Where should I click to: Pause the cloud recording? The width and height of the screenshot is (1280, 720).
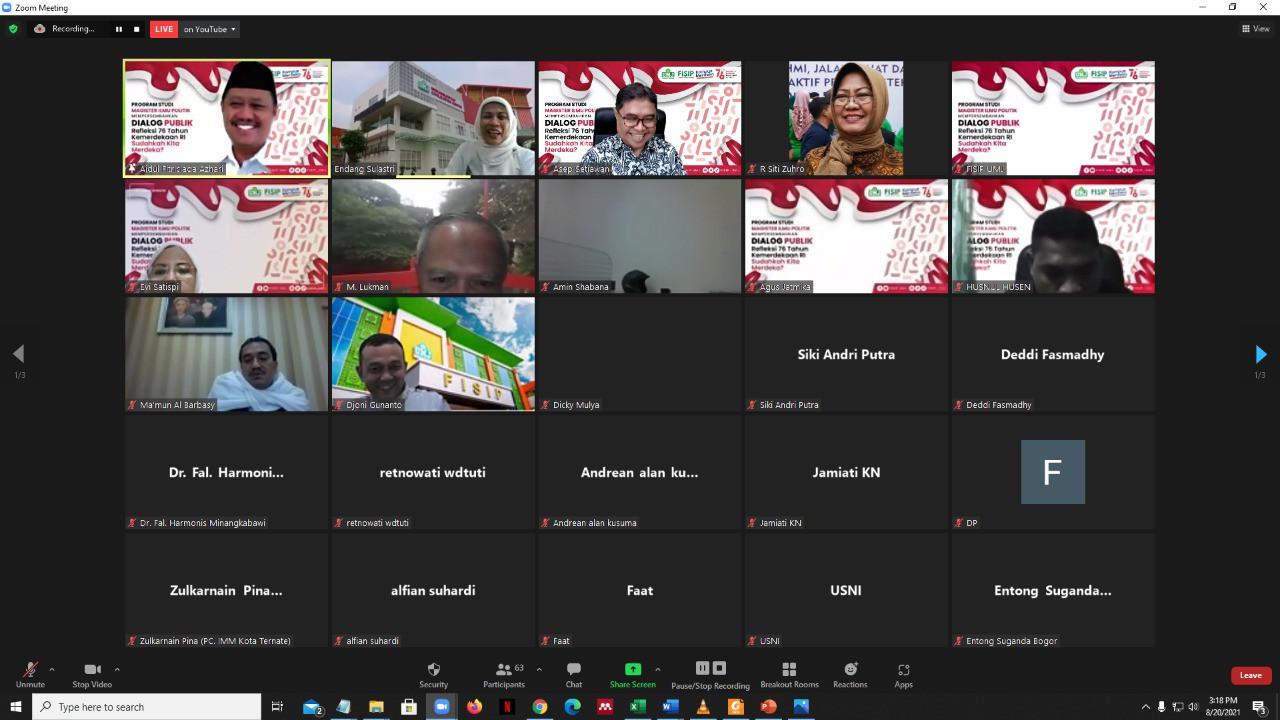click(703, 668)
